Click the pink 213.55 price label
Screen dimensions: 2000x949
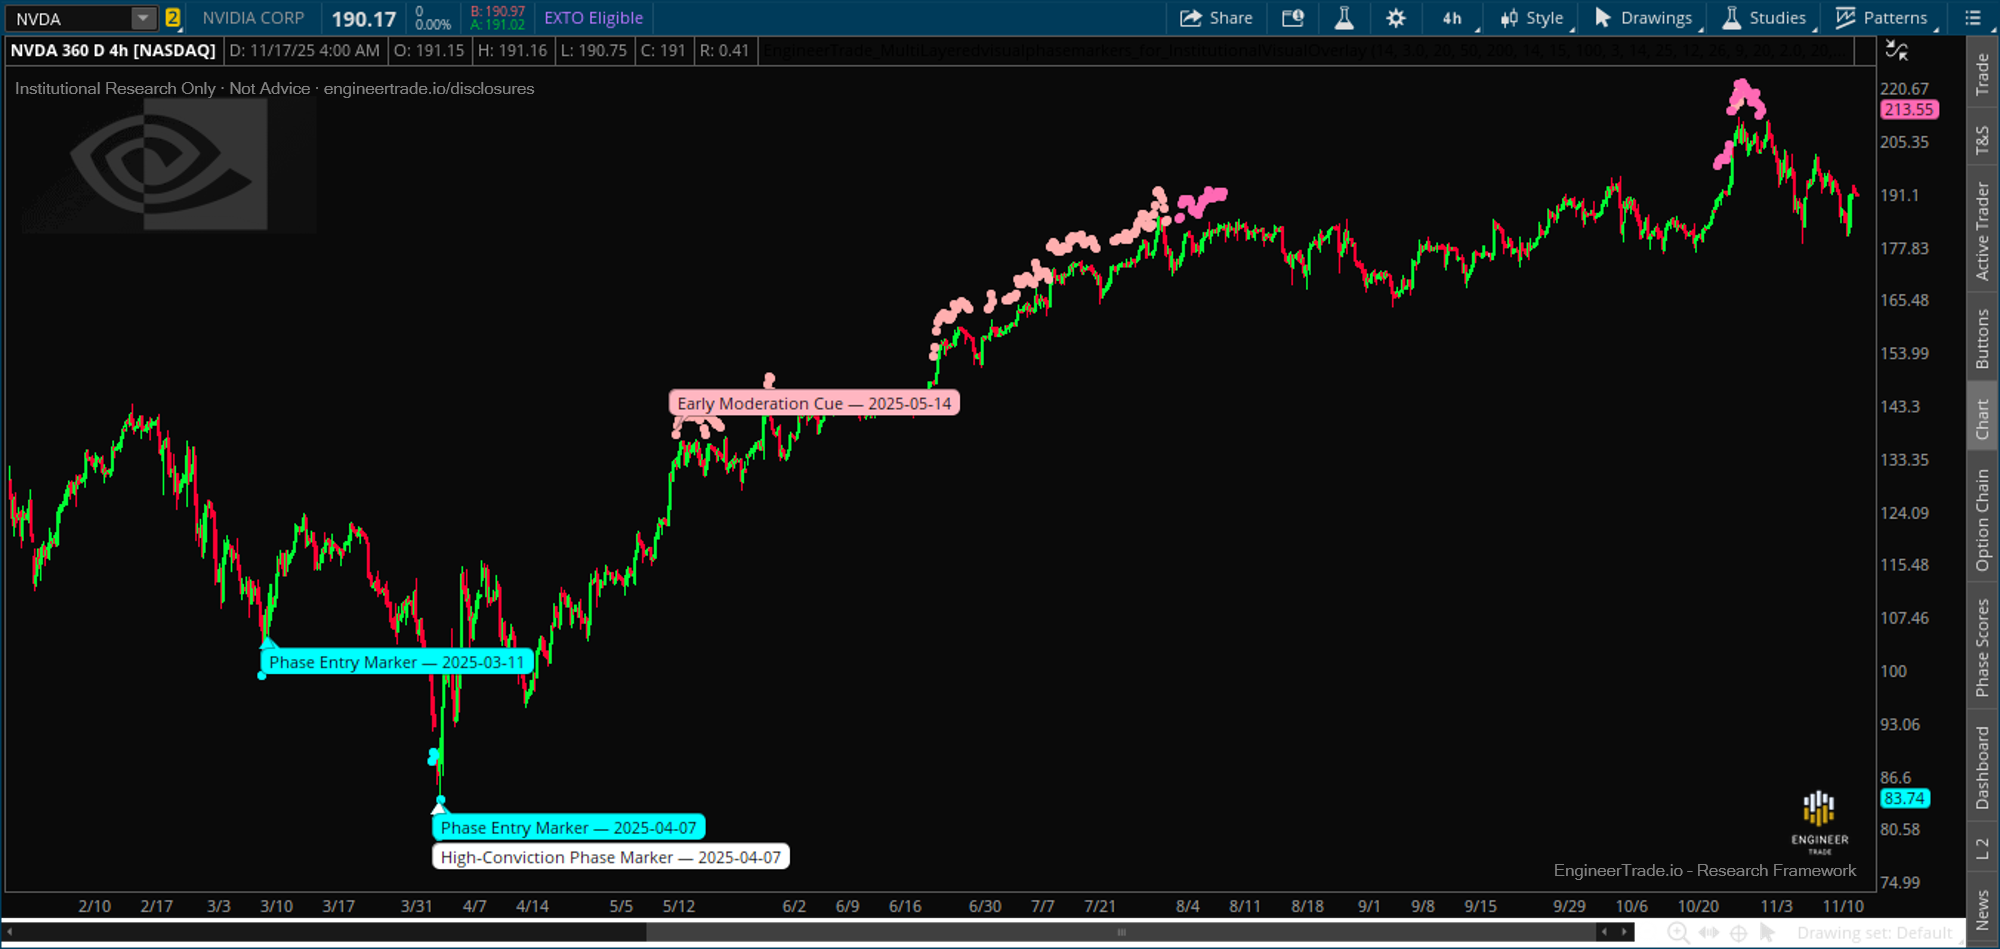(1908, 110)
